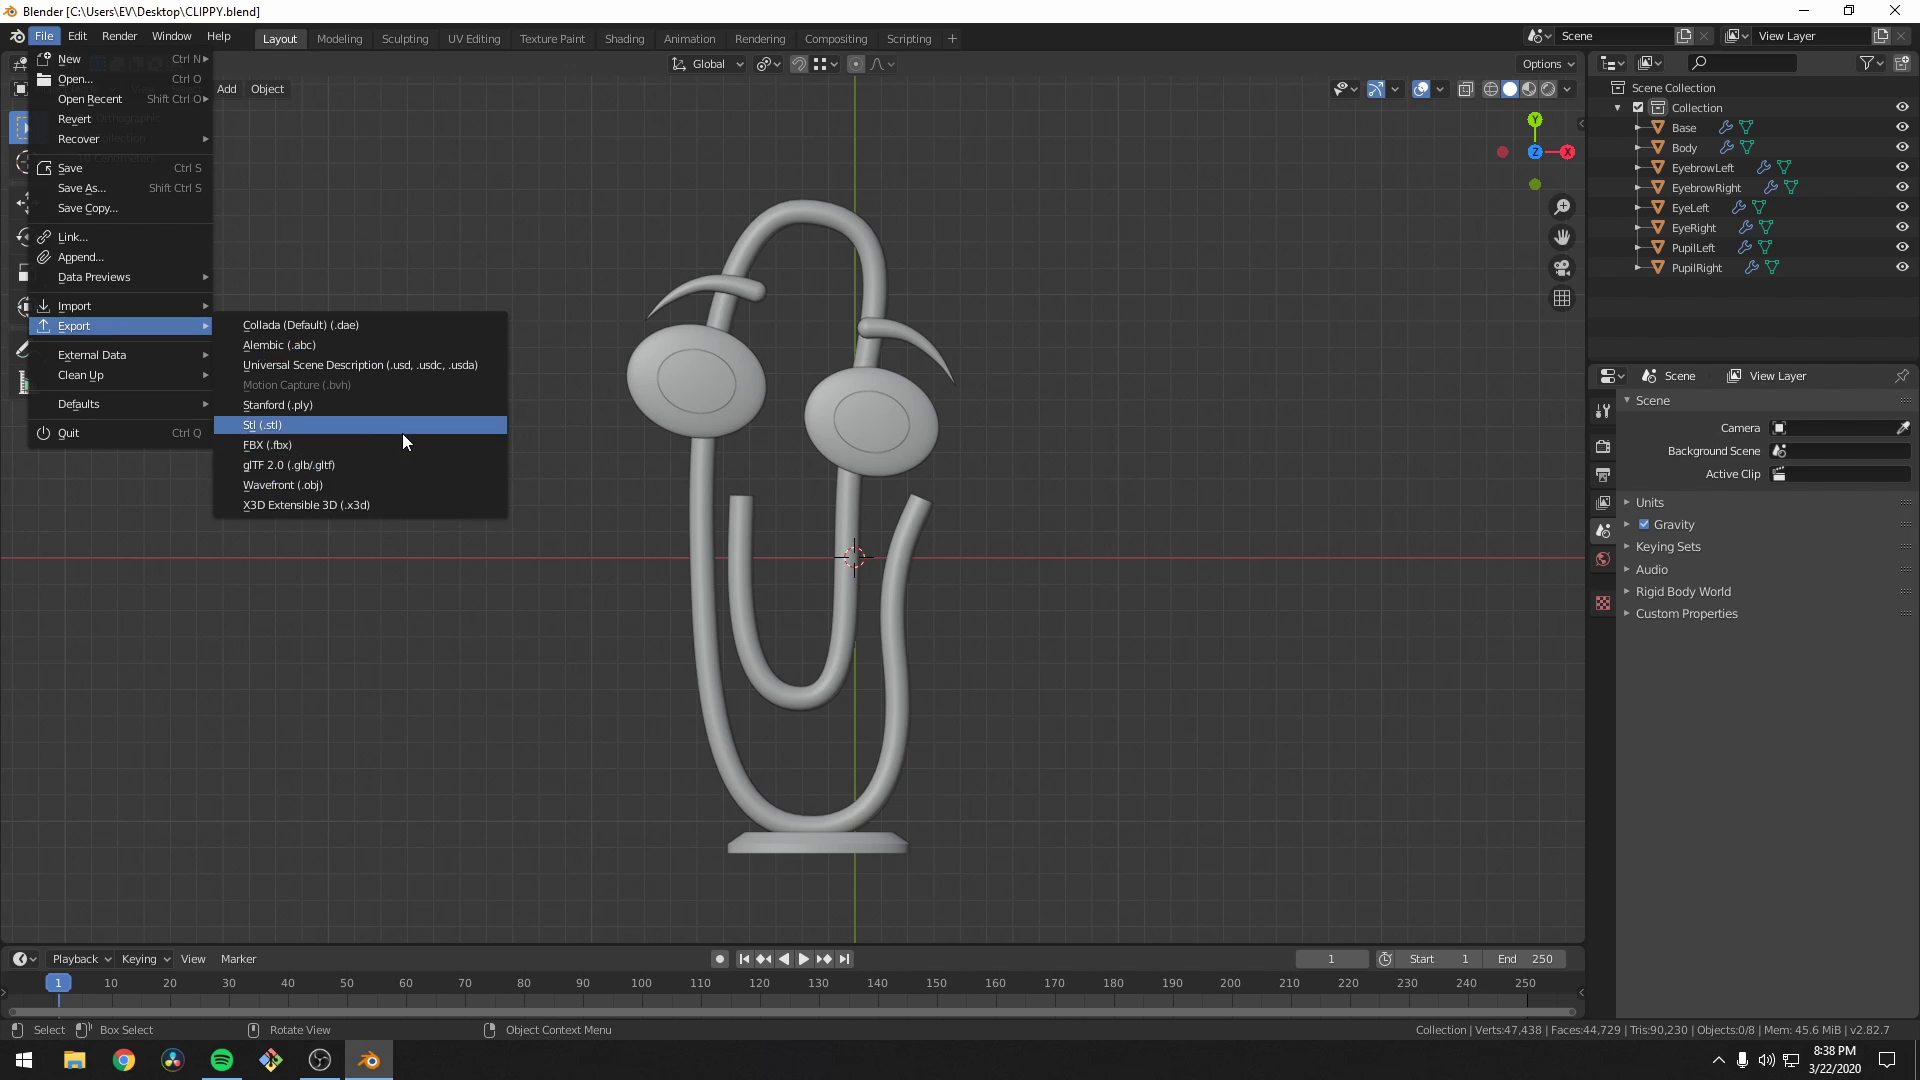Switch viewport to Rendered shading mode
Screen dimensions: 1920x1080
(x=1548, y=88)
